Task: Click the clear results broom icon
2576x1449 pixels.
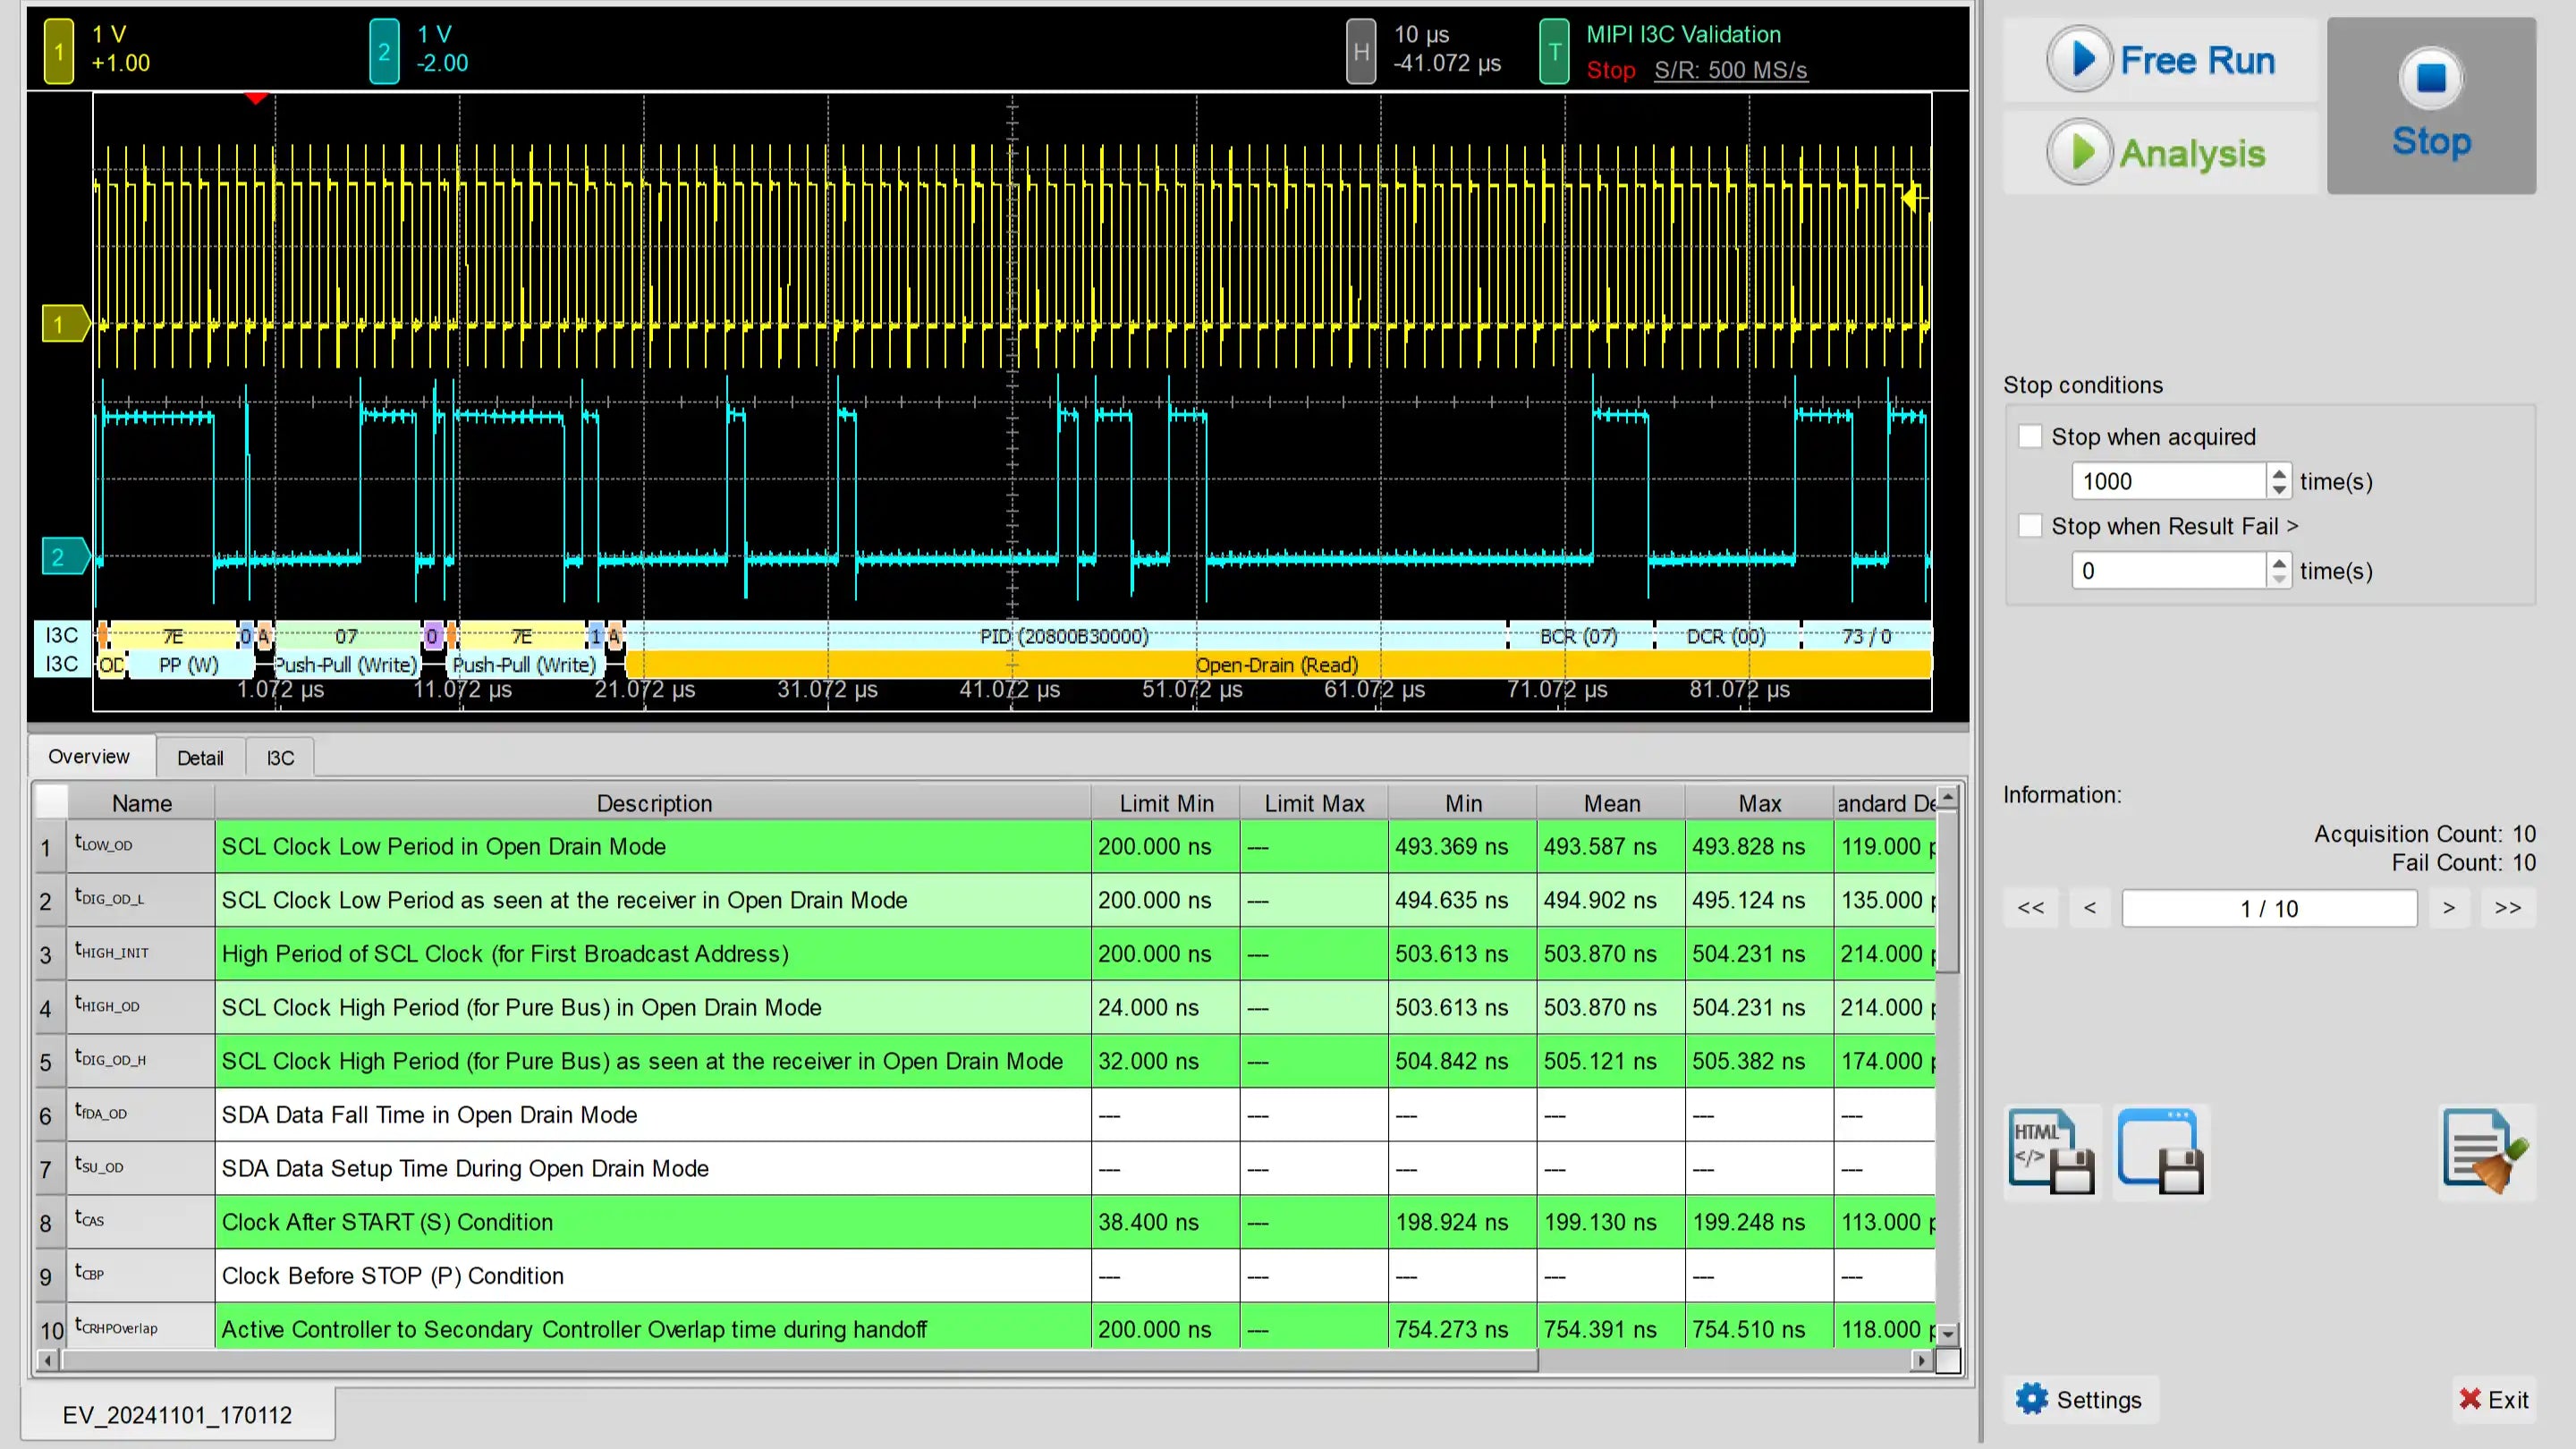Action: pos(2486,1152)
